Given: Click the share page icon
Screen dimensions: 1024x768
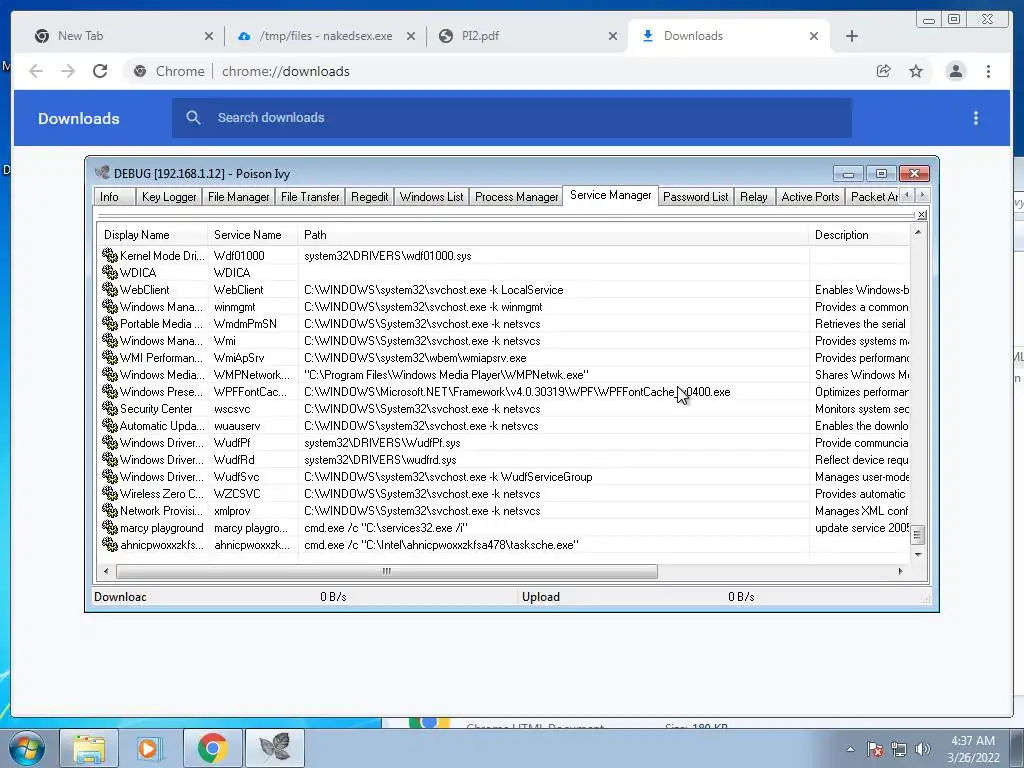Looking at the screenshot, I should (884, 71).
